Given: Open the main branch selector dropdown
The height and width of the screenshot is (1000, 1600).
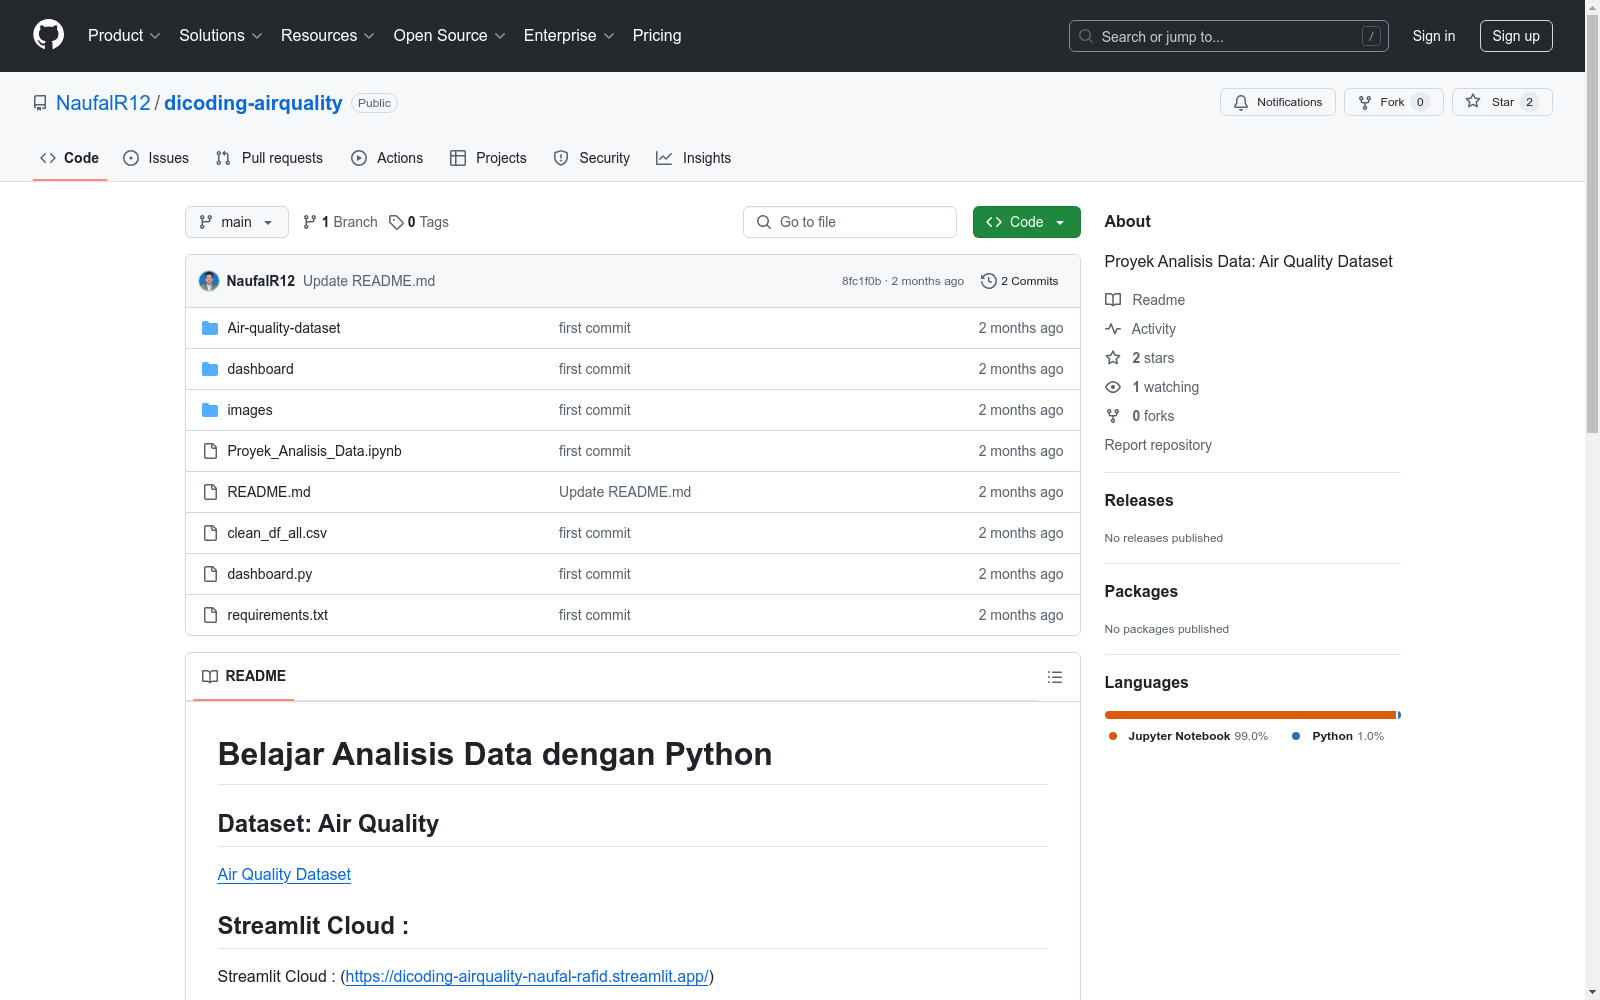Looking at the screenshot, I should [237, 222].
